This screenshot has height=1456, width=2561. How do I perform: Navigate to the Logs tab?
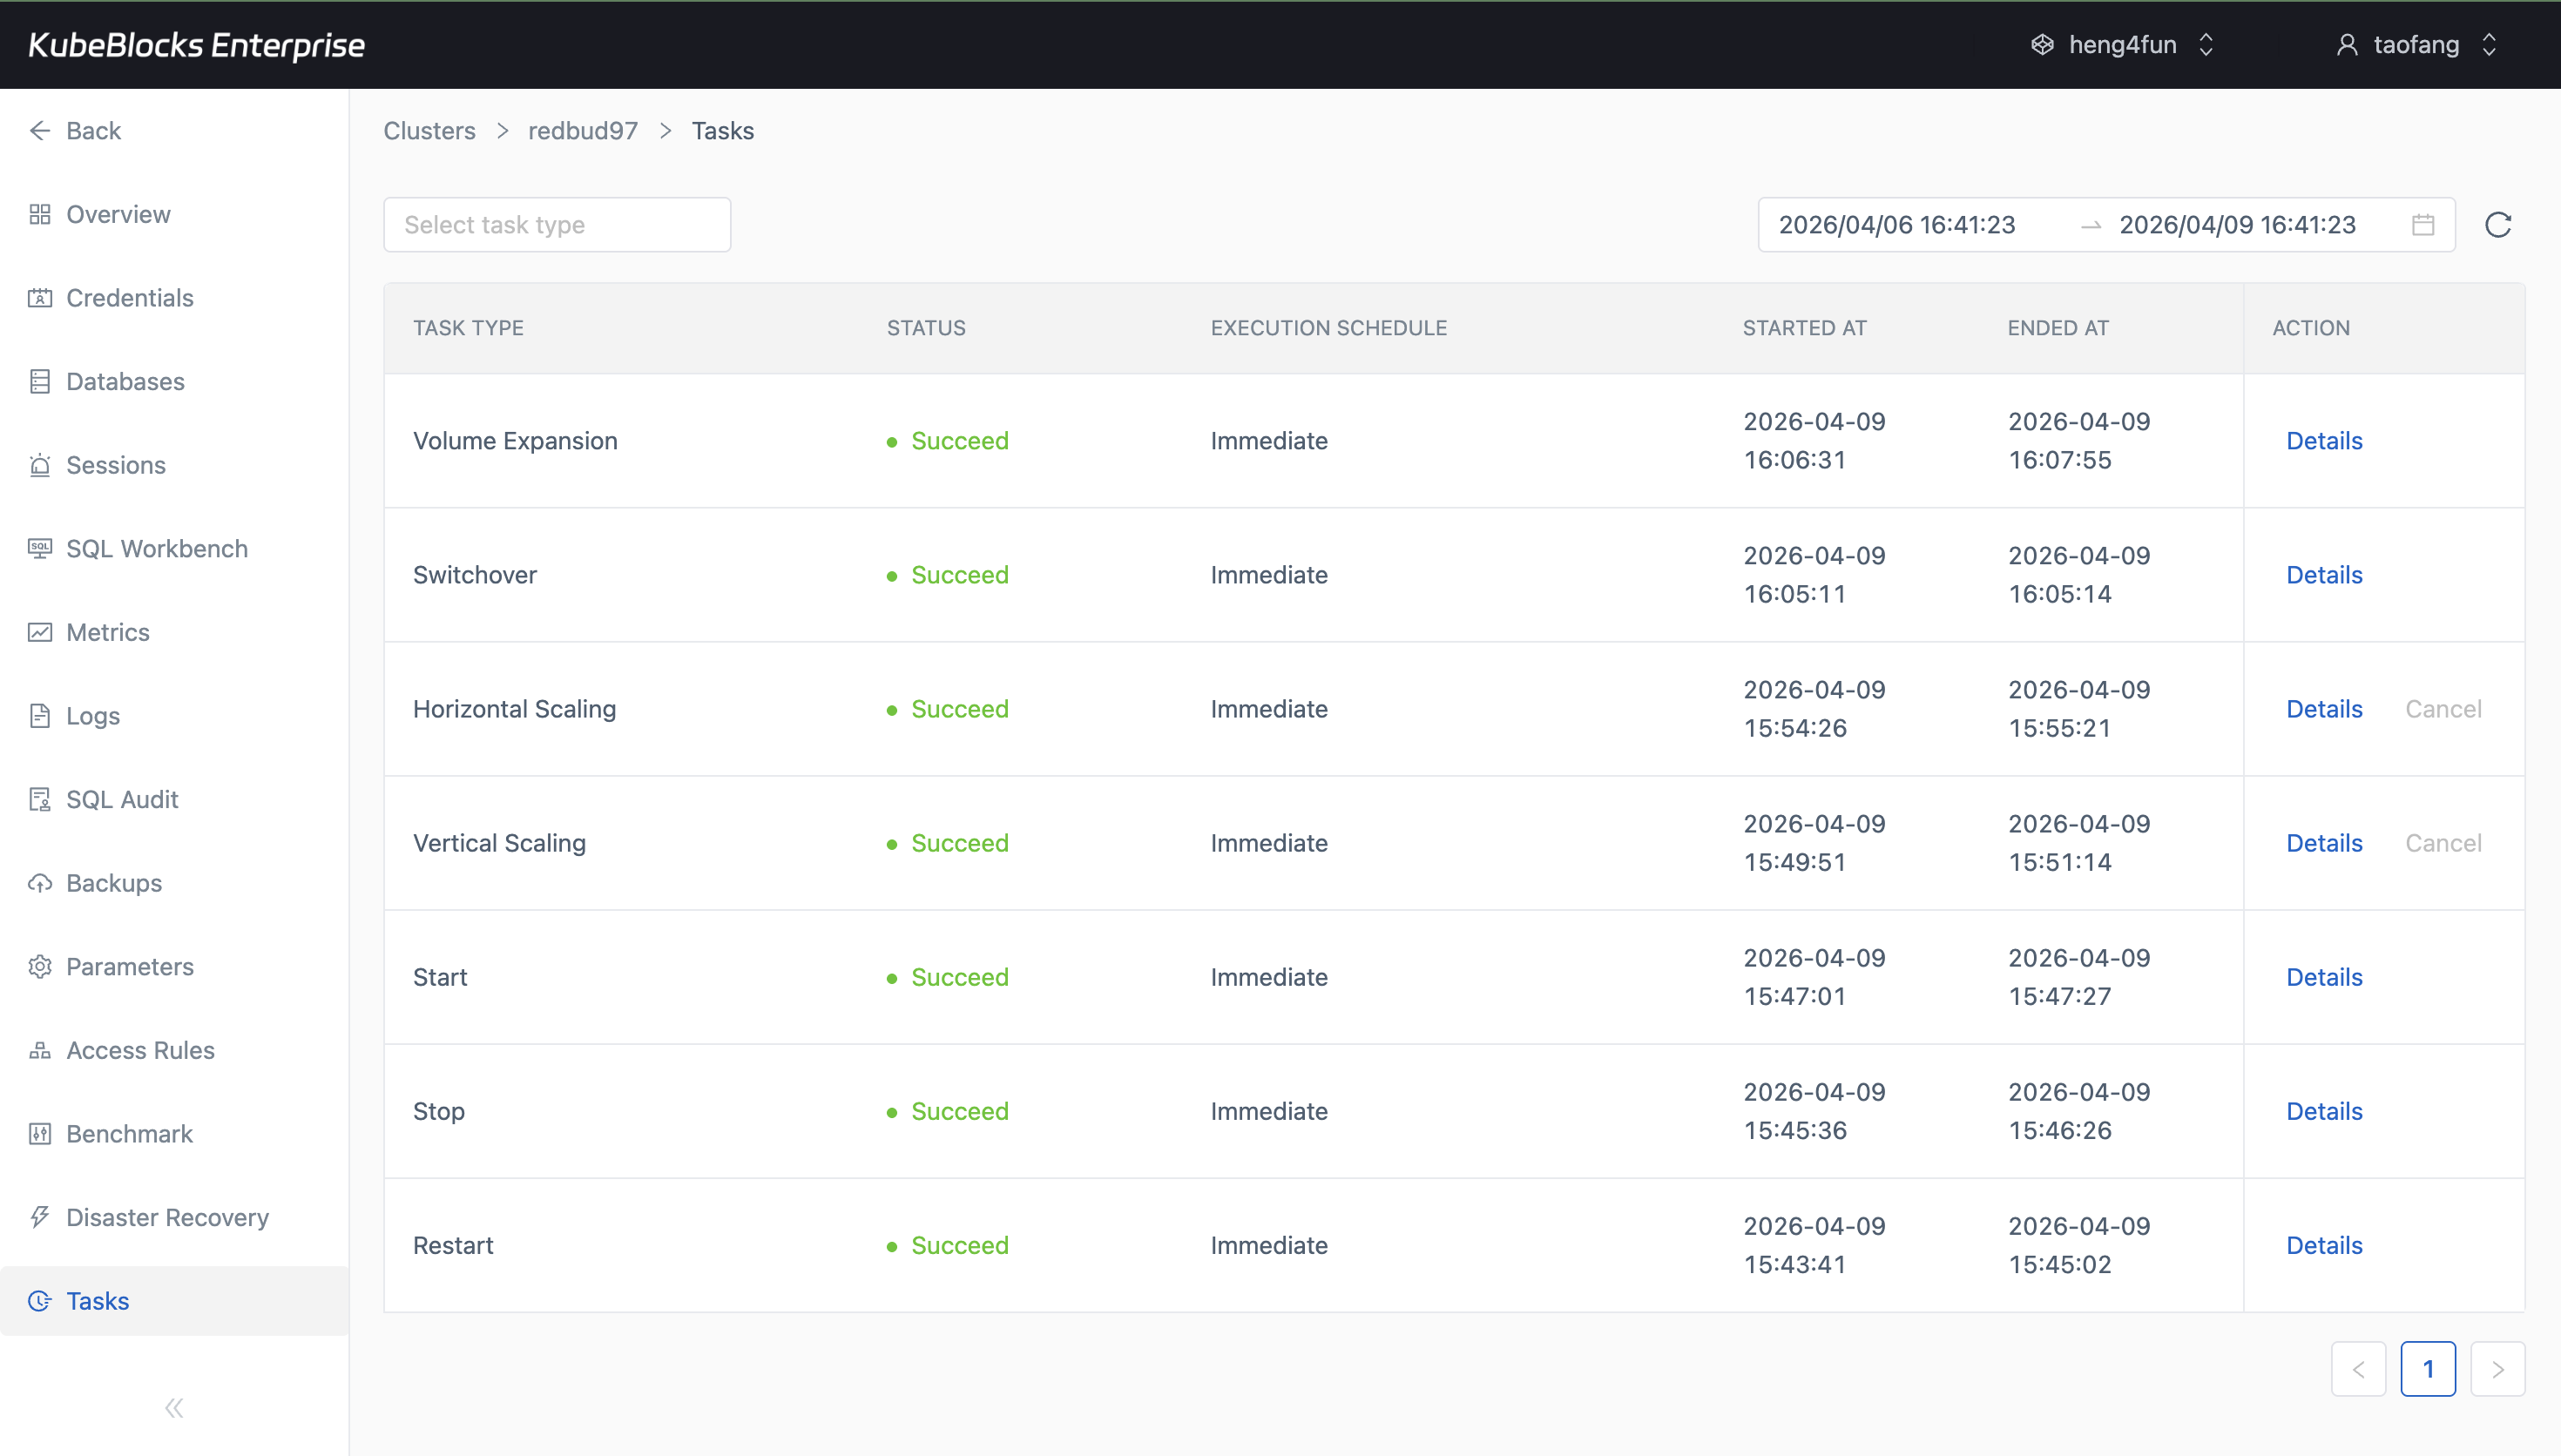91,716
